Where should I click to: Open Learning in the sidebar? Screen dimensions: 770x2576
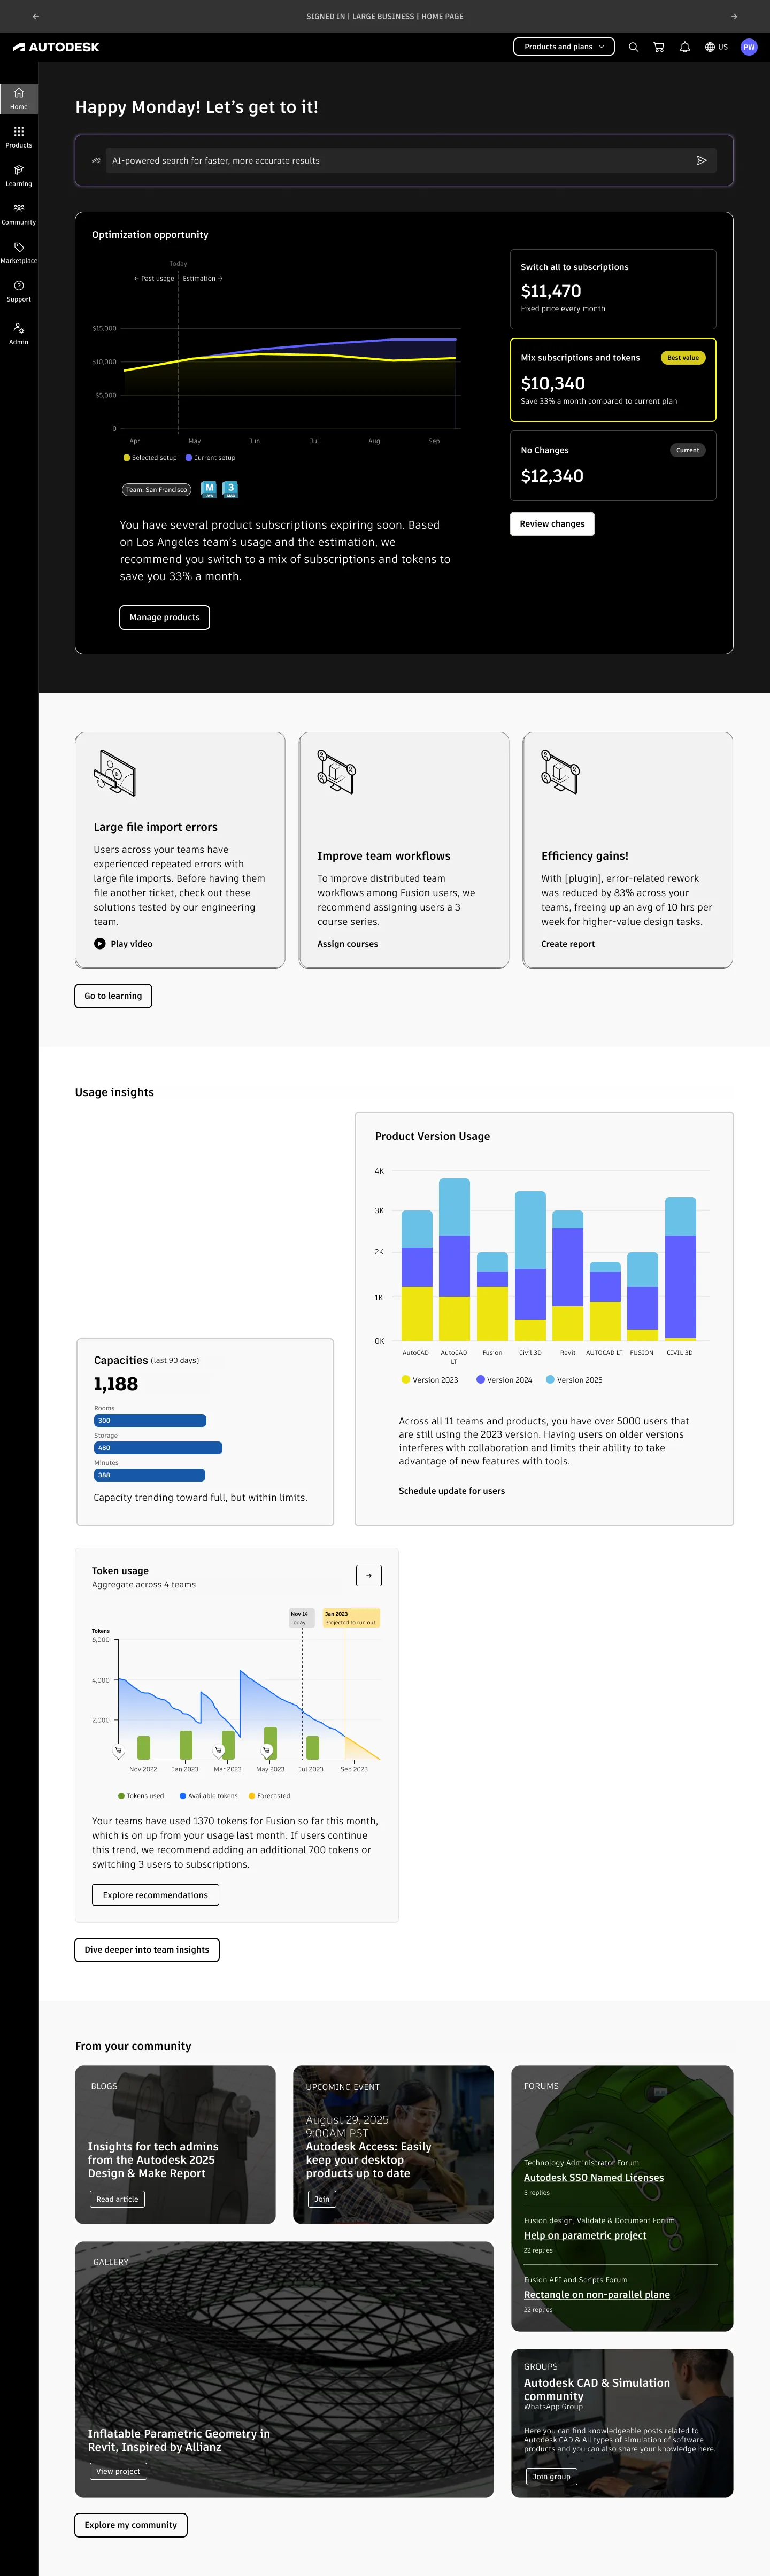tap(19, 175)
